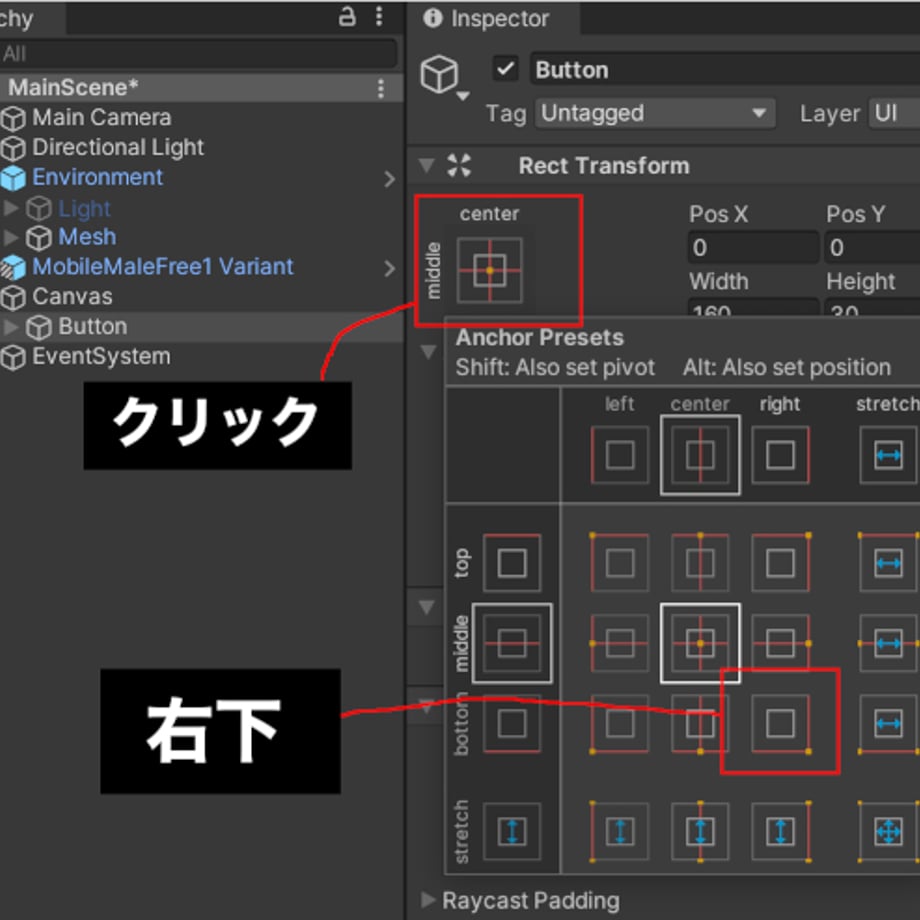Select the center column header anchor preset

(x=700, y=455)
